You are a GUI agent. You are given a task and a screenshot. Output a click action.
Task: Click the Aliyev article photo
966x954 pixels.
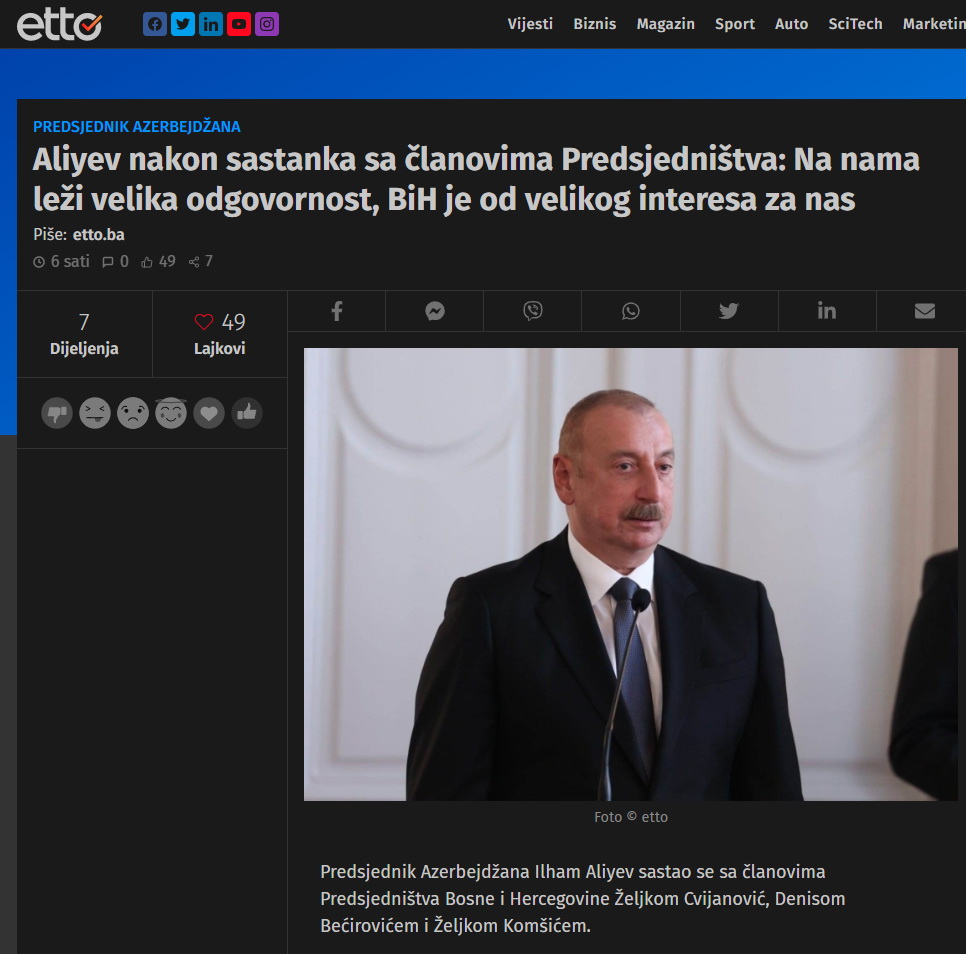[631, 574]
